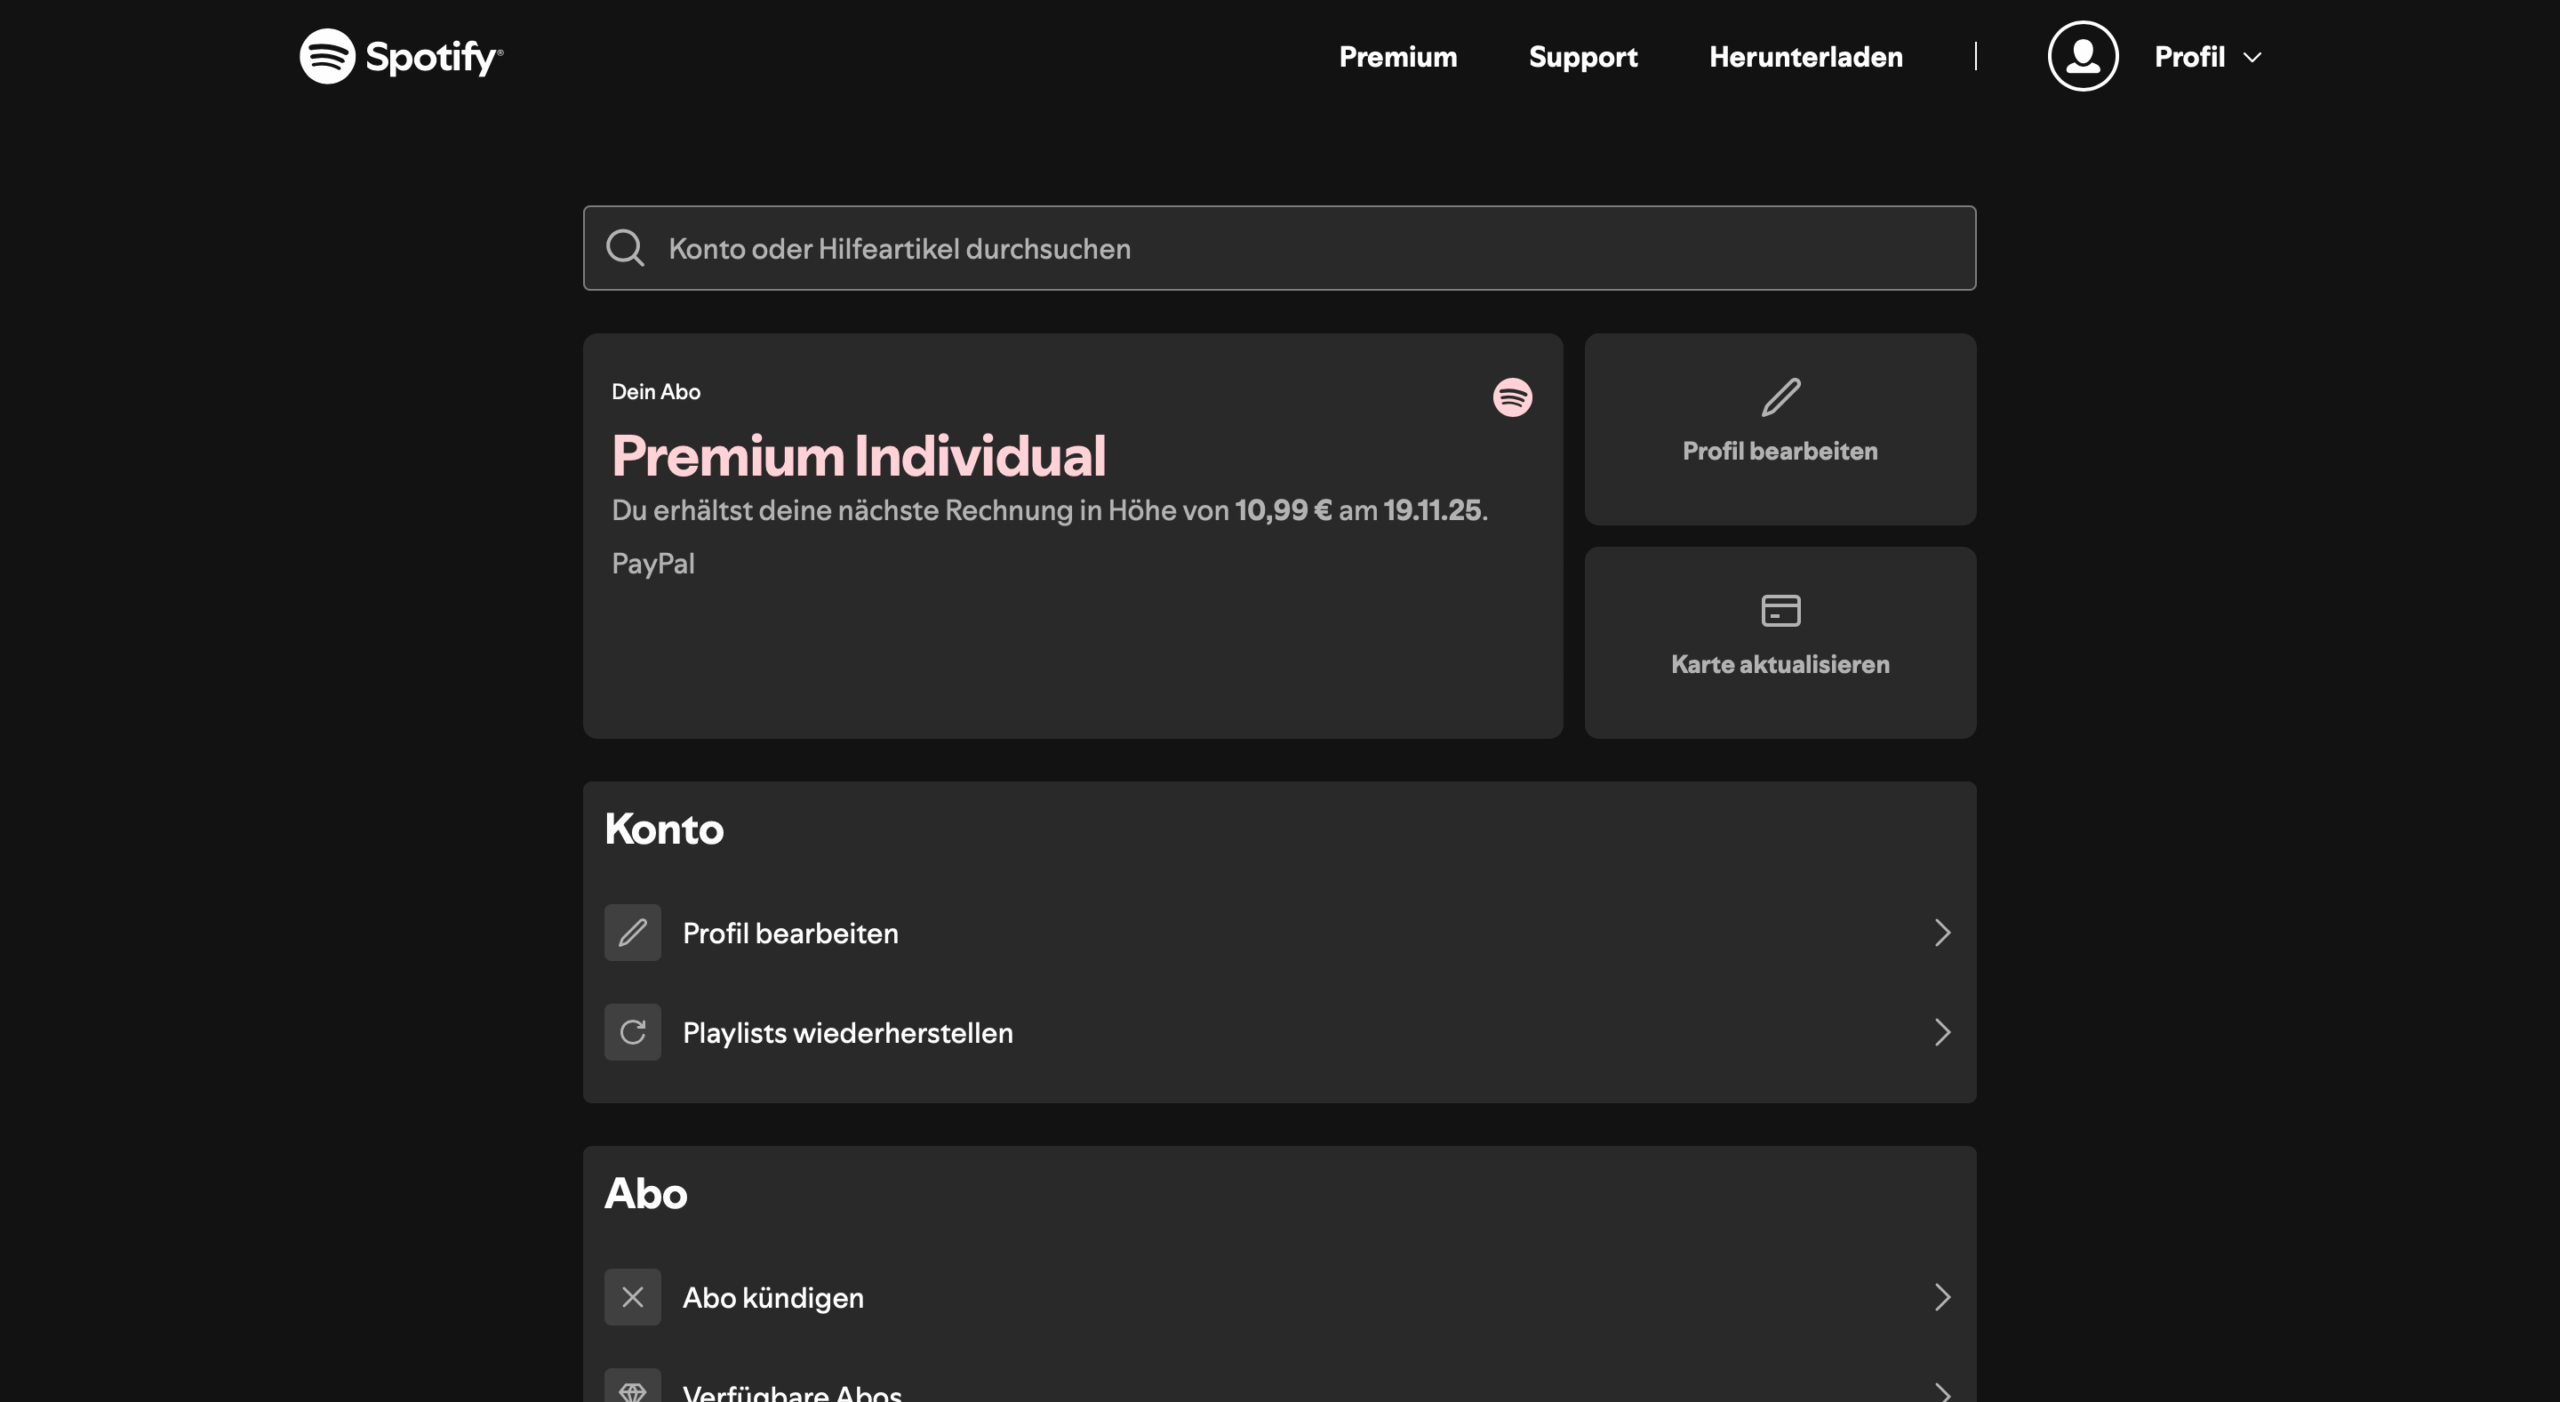Click the X icon beside Abo kündigen

[x=632, y=1297]
